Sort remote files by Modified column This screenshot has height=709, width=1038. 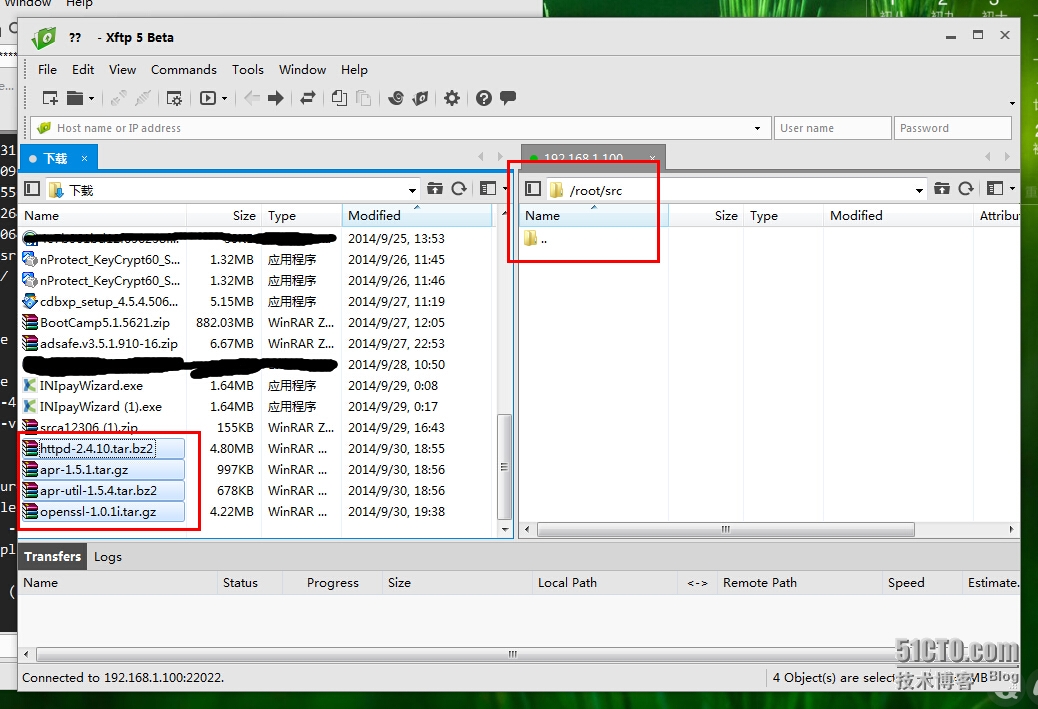[x=898, y=215]
